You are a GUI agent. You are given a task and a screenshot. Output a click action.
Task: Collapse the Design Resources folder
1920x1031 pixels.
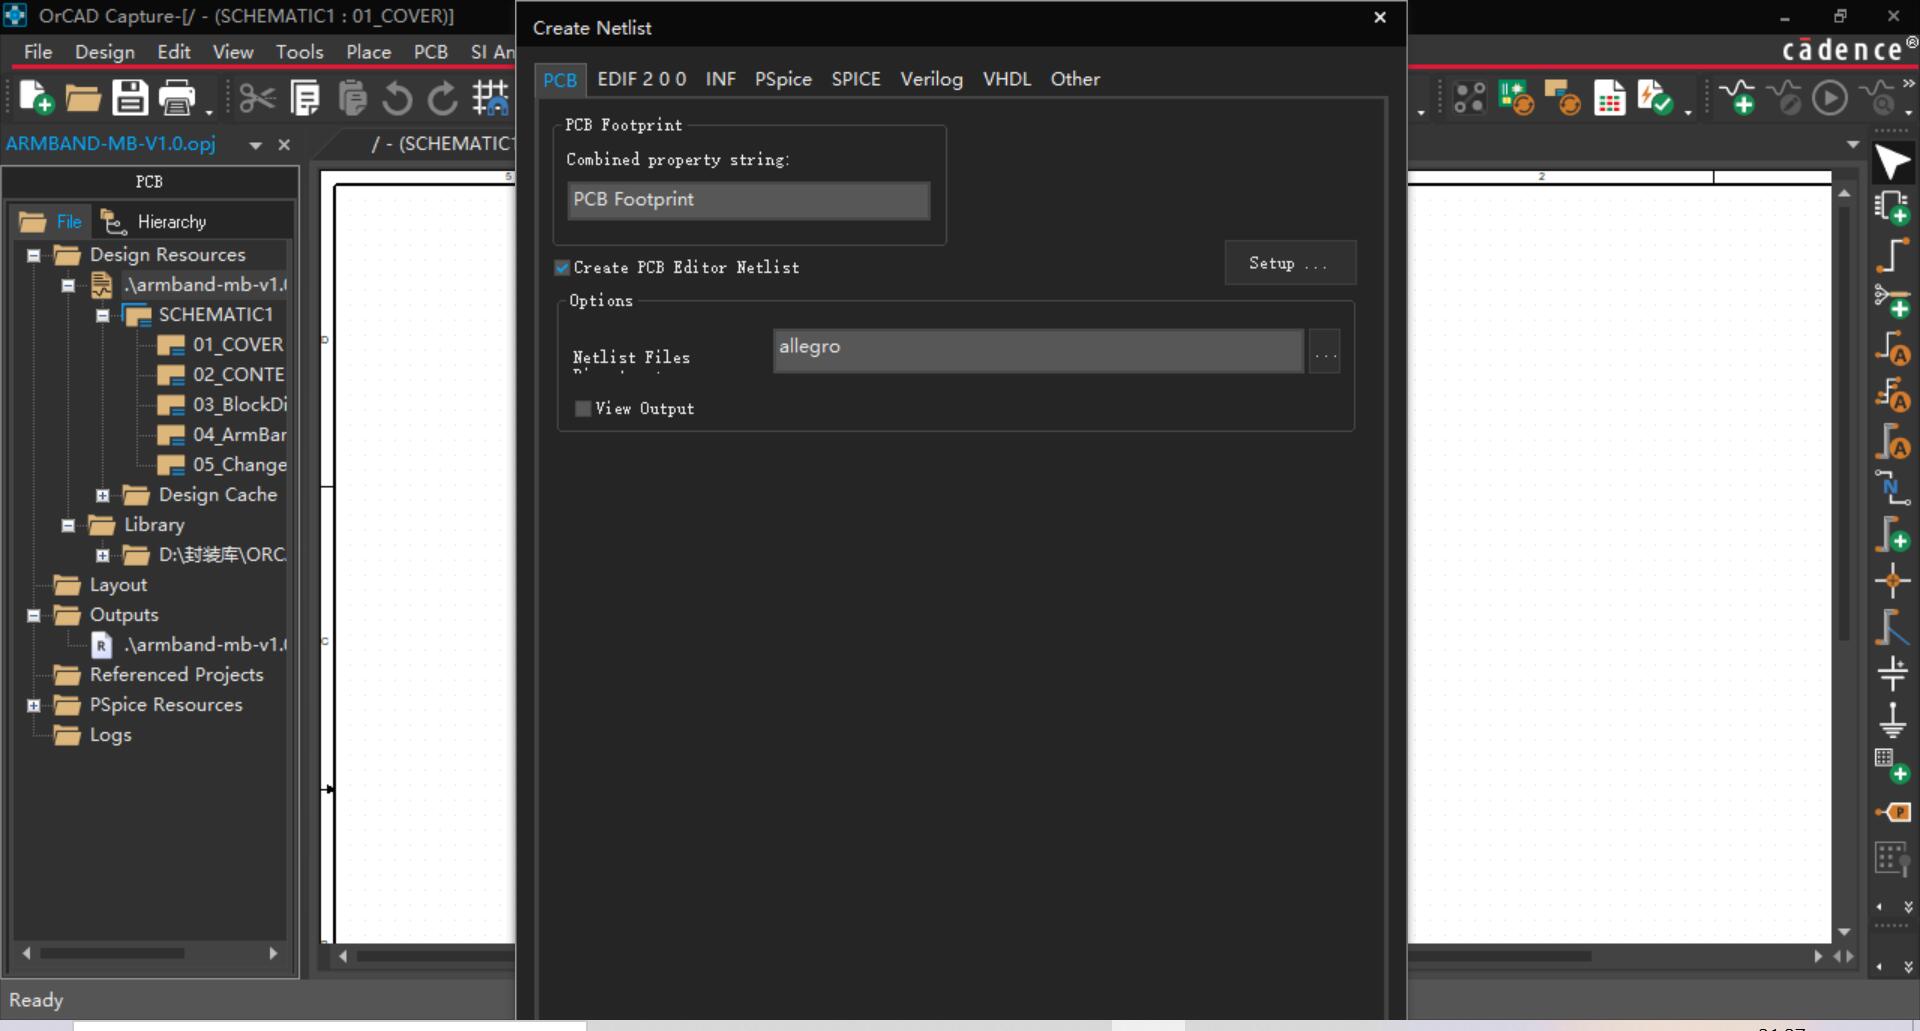coord(33,255)
